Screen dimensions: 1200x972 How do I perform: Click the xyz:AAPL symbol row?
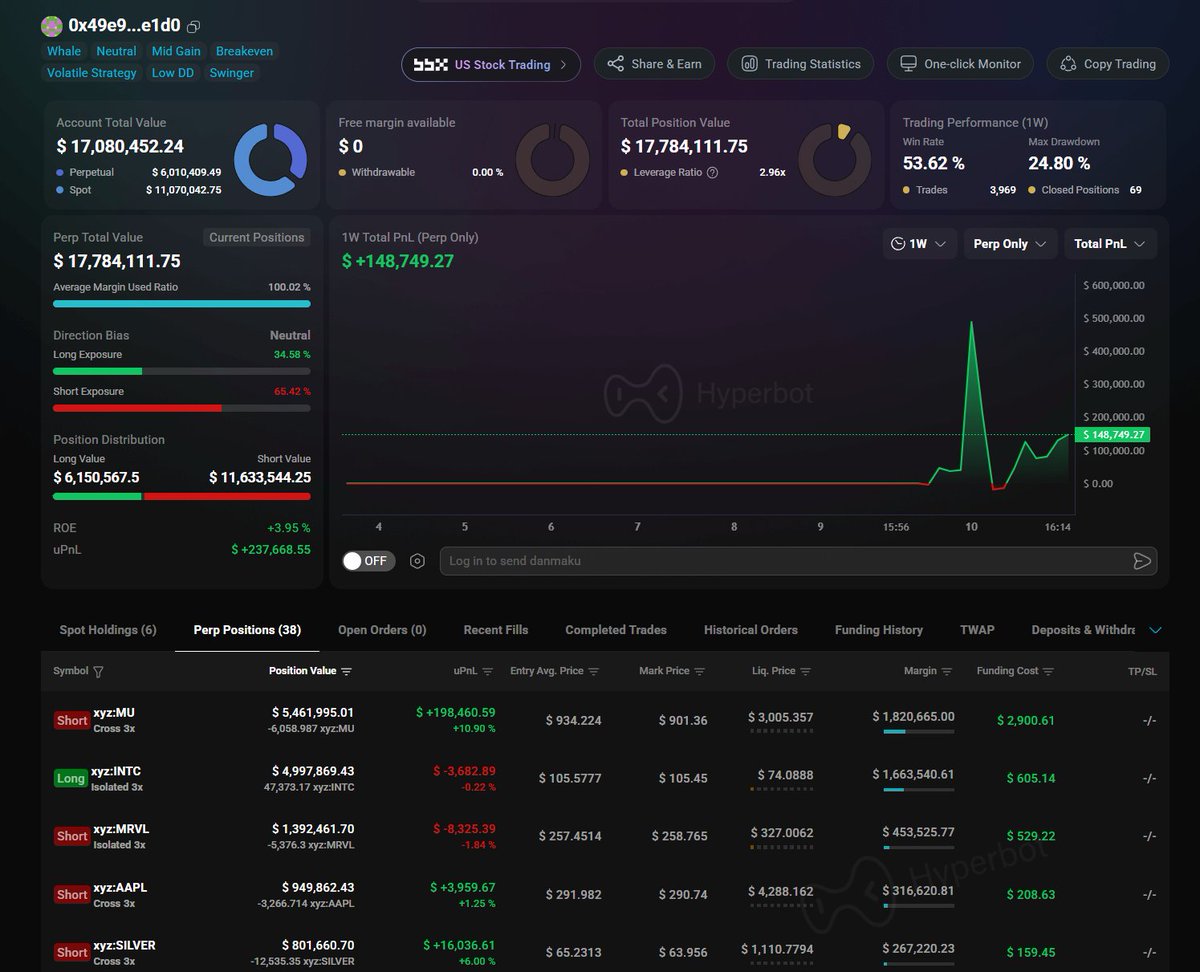(605, 894)
